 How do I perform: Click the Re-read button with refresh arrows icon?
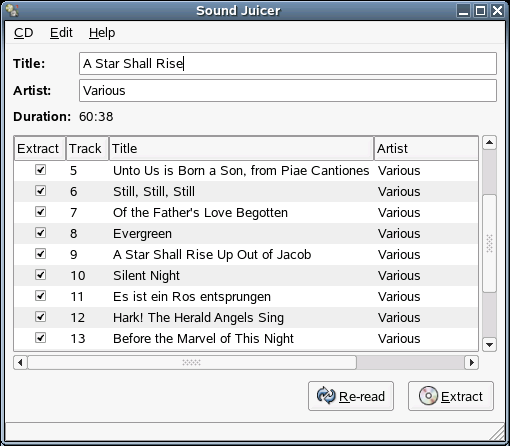click(x=351, y=396)
